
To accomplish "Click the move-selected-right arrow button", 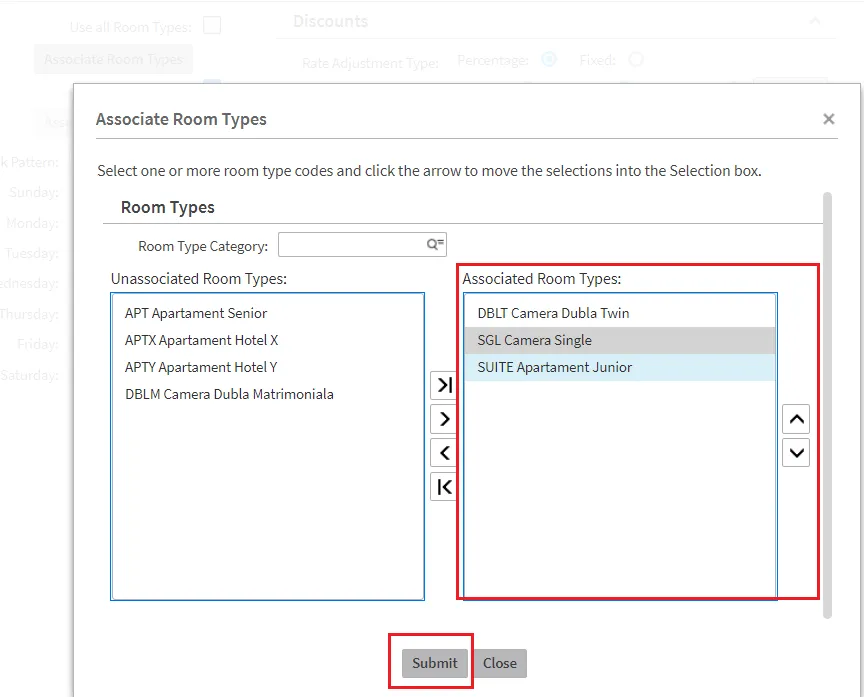I will [444, 419].
